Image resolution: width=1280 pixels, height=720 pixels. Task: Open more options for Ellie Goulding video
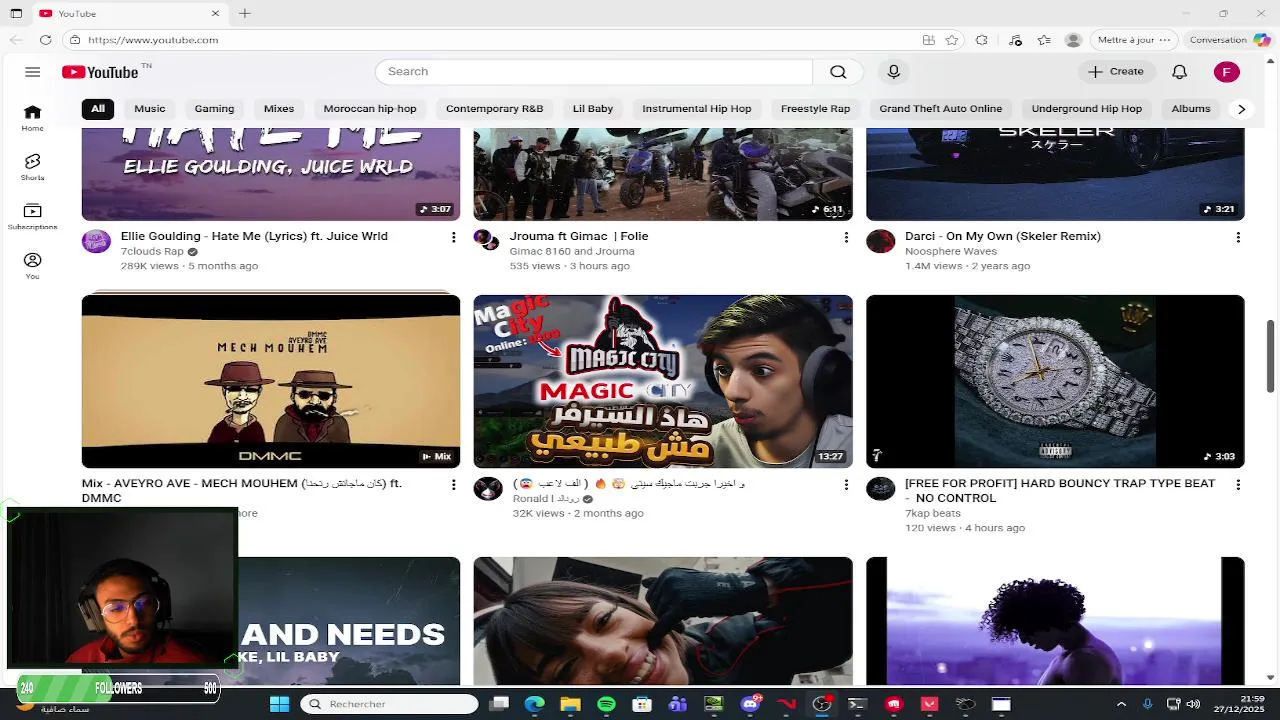click(453, 237)
